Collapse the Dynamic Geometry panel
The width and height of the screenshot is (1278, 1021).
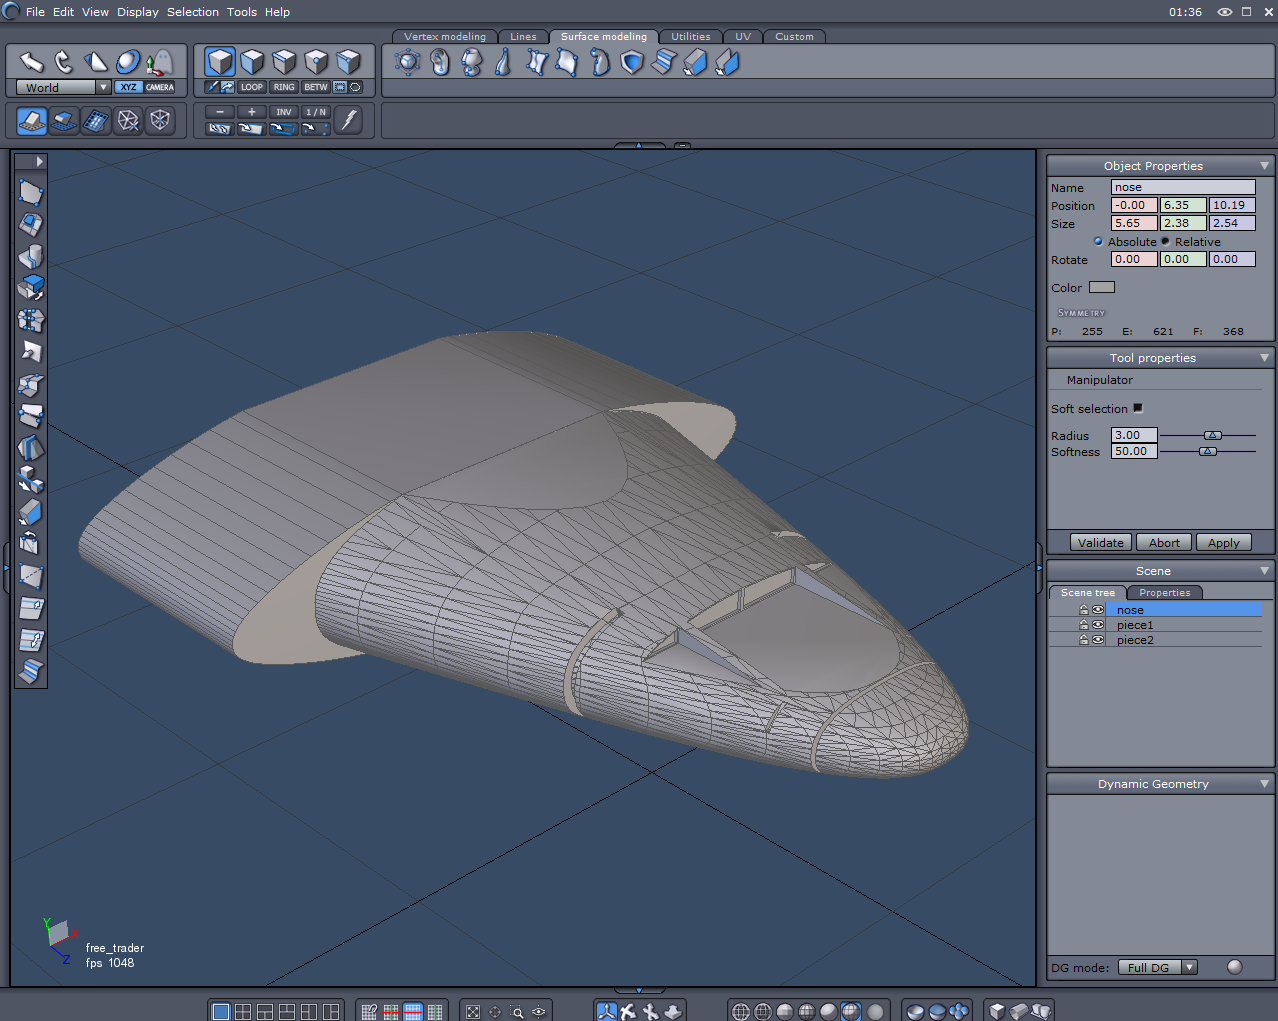(1264, 784)
